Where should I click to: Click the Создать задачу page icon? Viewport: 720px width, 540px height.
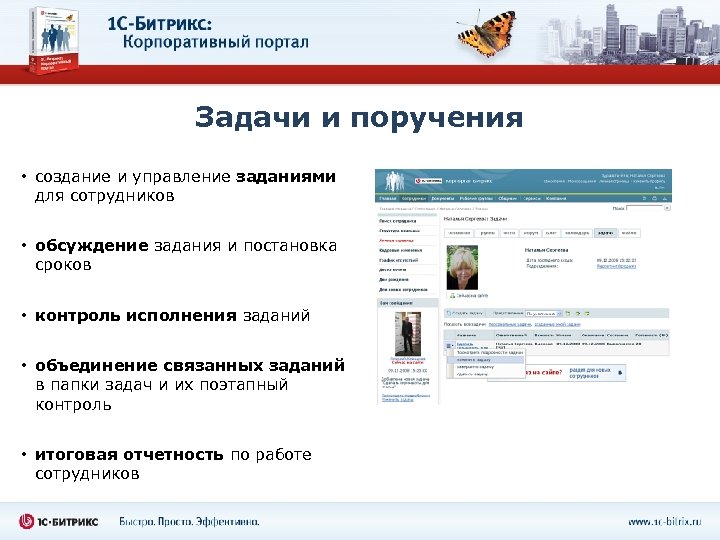(x=449, y=314)
